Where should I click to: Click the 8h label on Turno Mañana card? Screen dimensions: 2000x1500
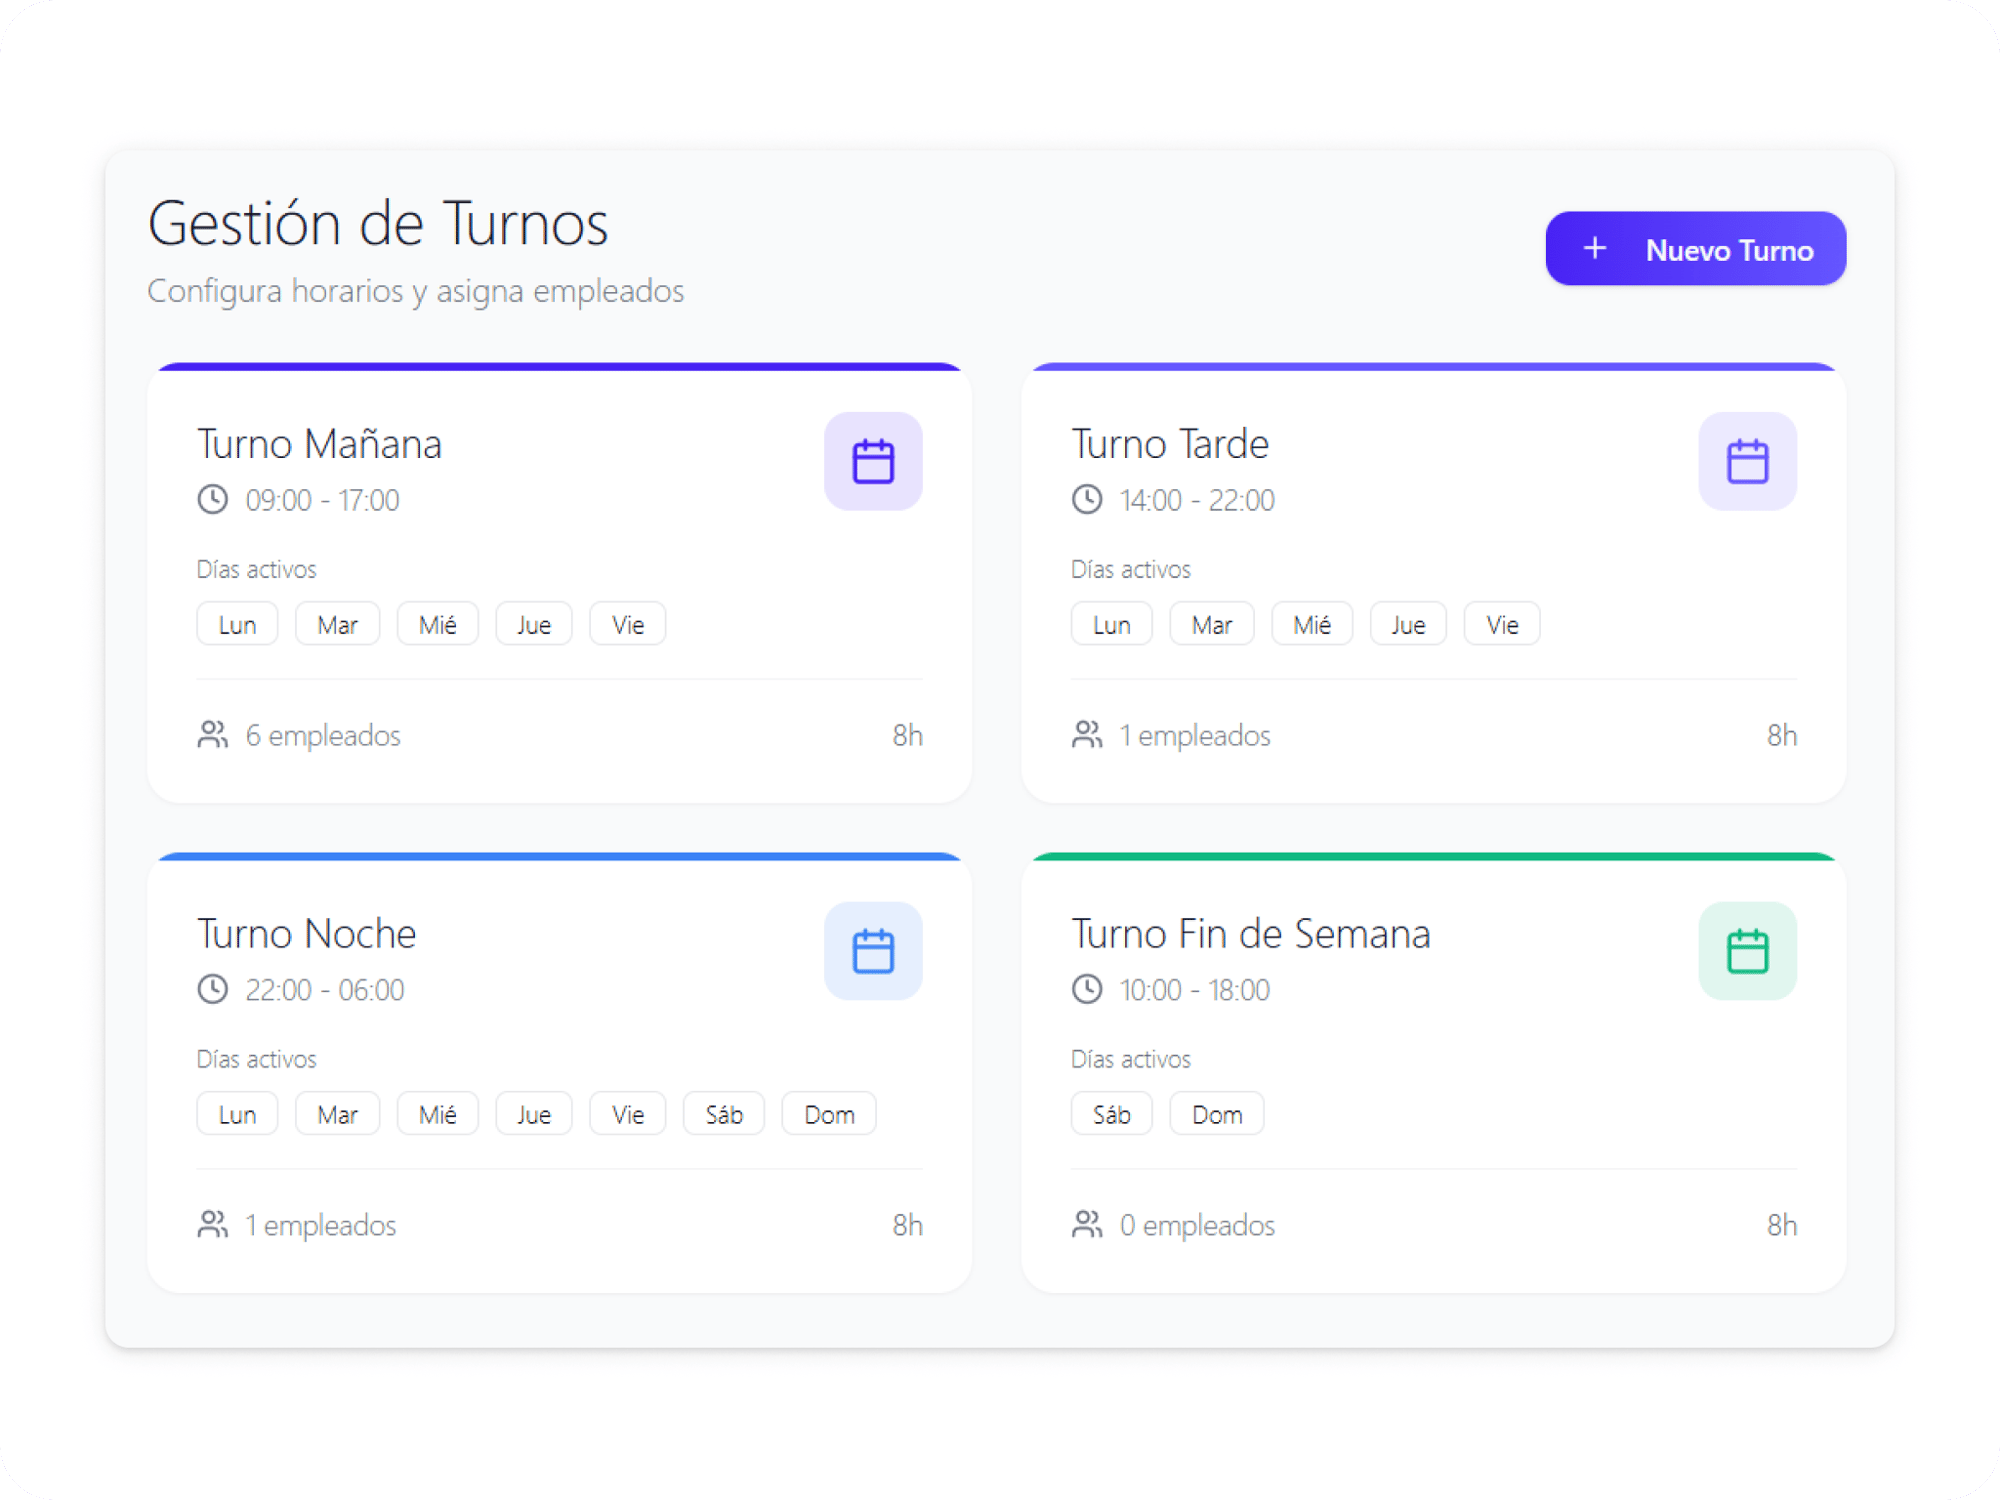click(908, 735)
